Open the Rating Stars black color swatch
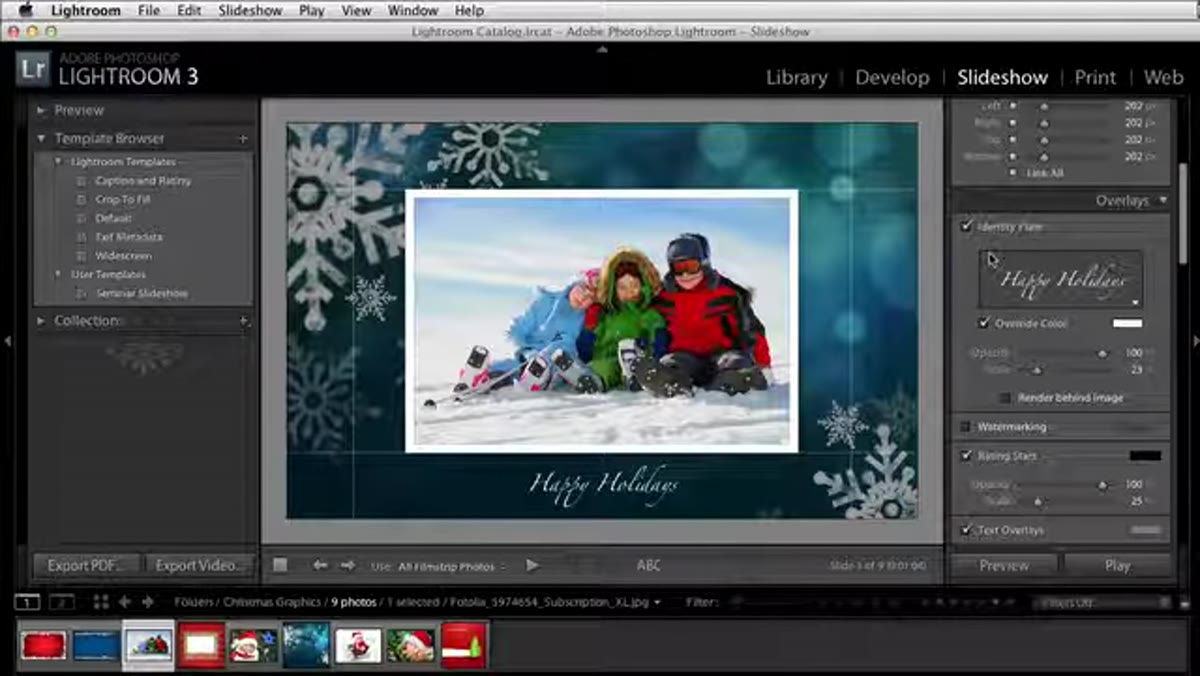The width and height of the screenshot is (1200, 676). 1145,456
